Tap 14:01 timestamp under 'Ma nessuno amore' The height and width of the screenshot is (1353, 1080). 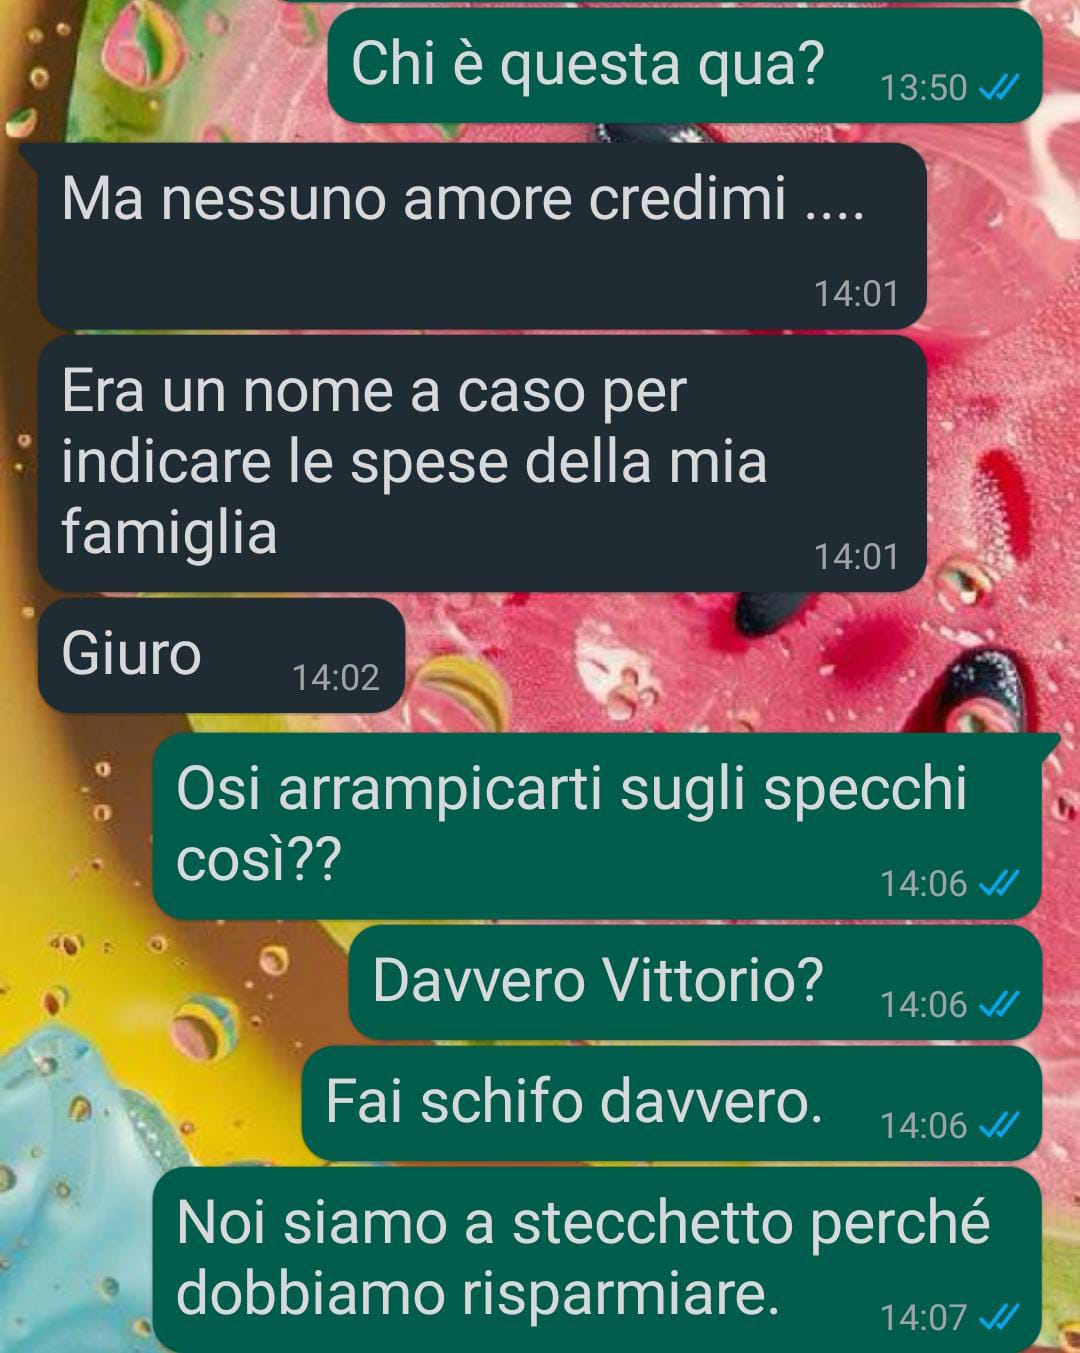(856, 294)
